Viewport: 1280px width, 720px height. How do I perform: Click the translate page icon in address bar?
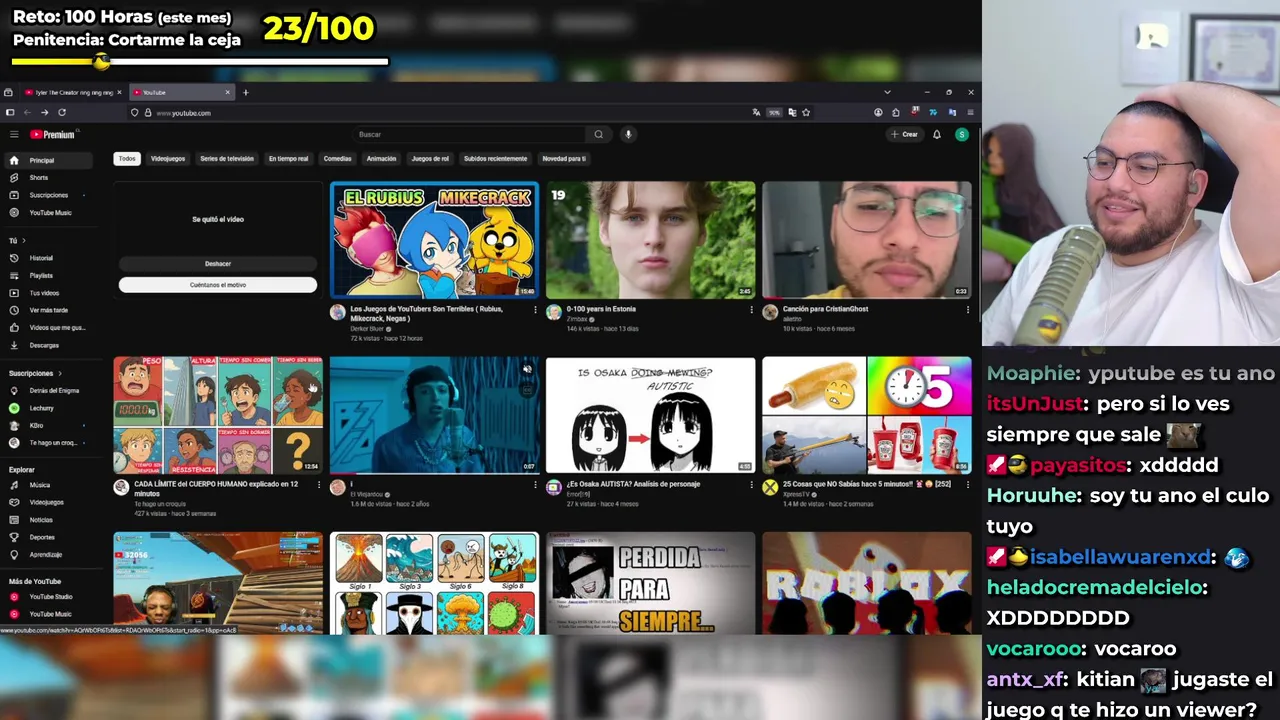point(757,113)
